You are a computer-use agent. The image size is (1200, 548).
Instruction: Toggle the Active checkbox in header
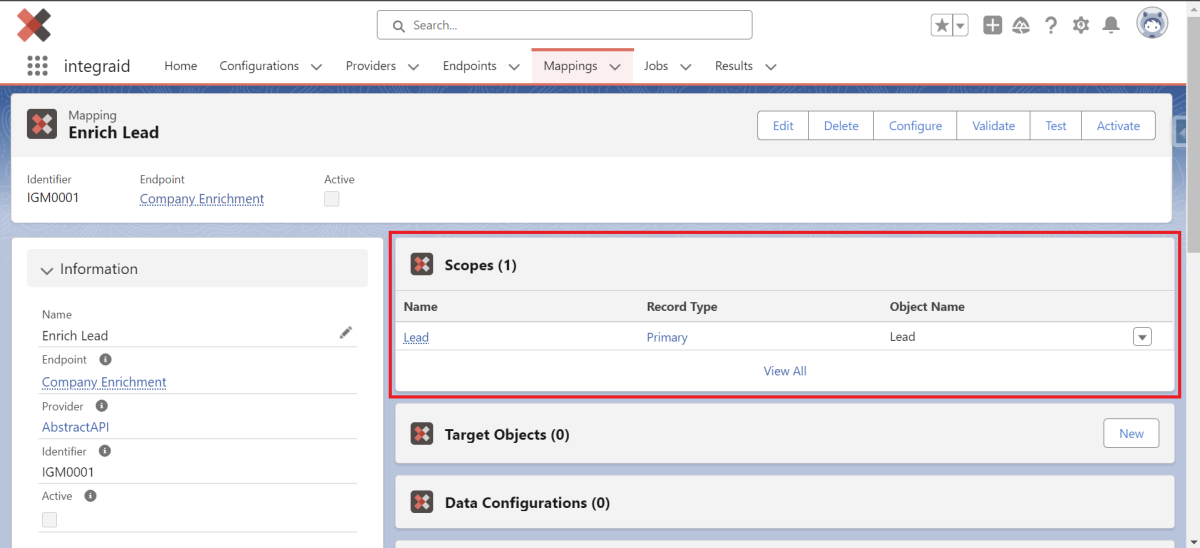[332, 199]
